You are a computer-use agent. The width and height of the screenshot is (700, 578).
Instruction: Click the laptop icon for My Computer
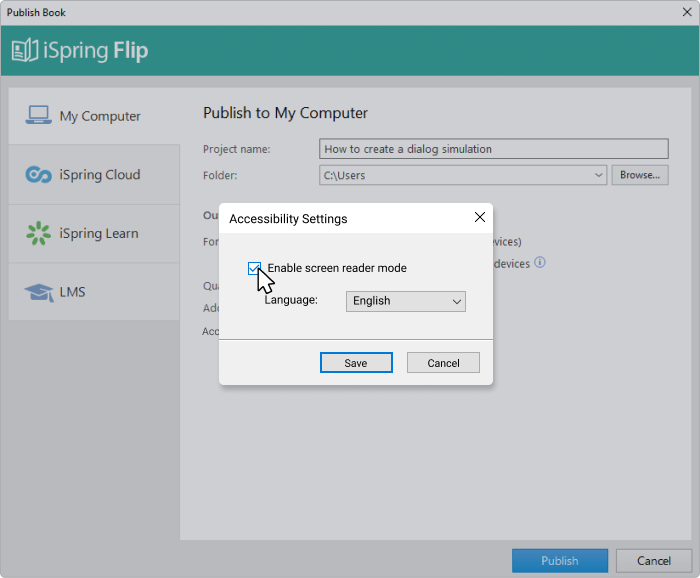click(38, 115)
